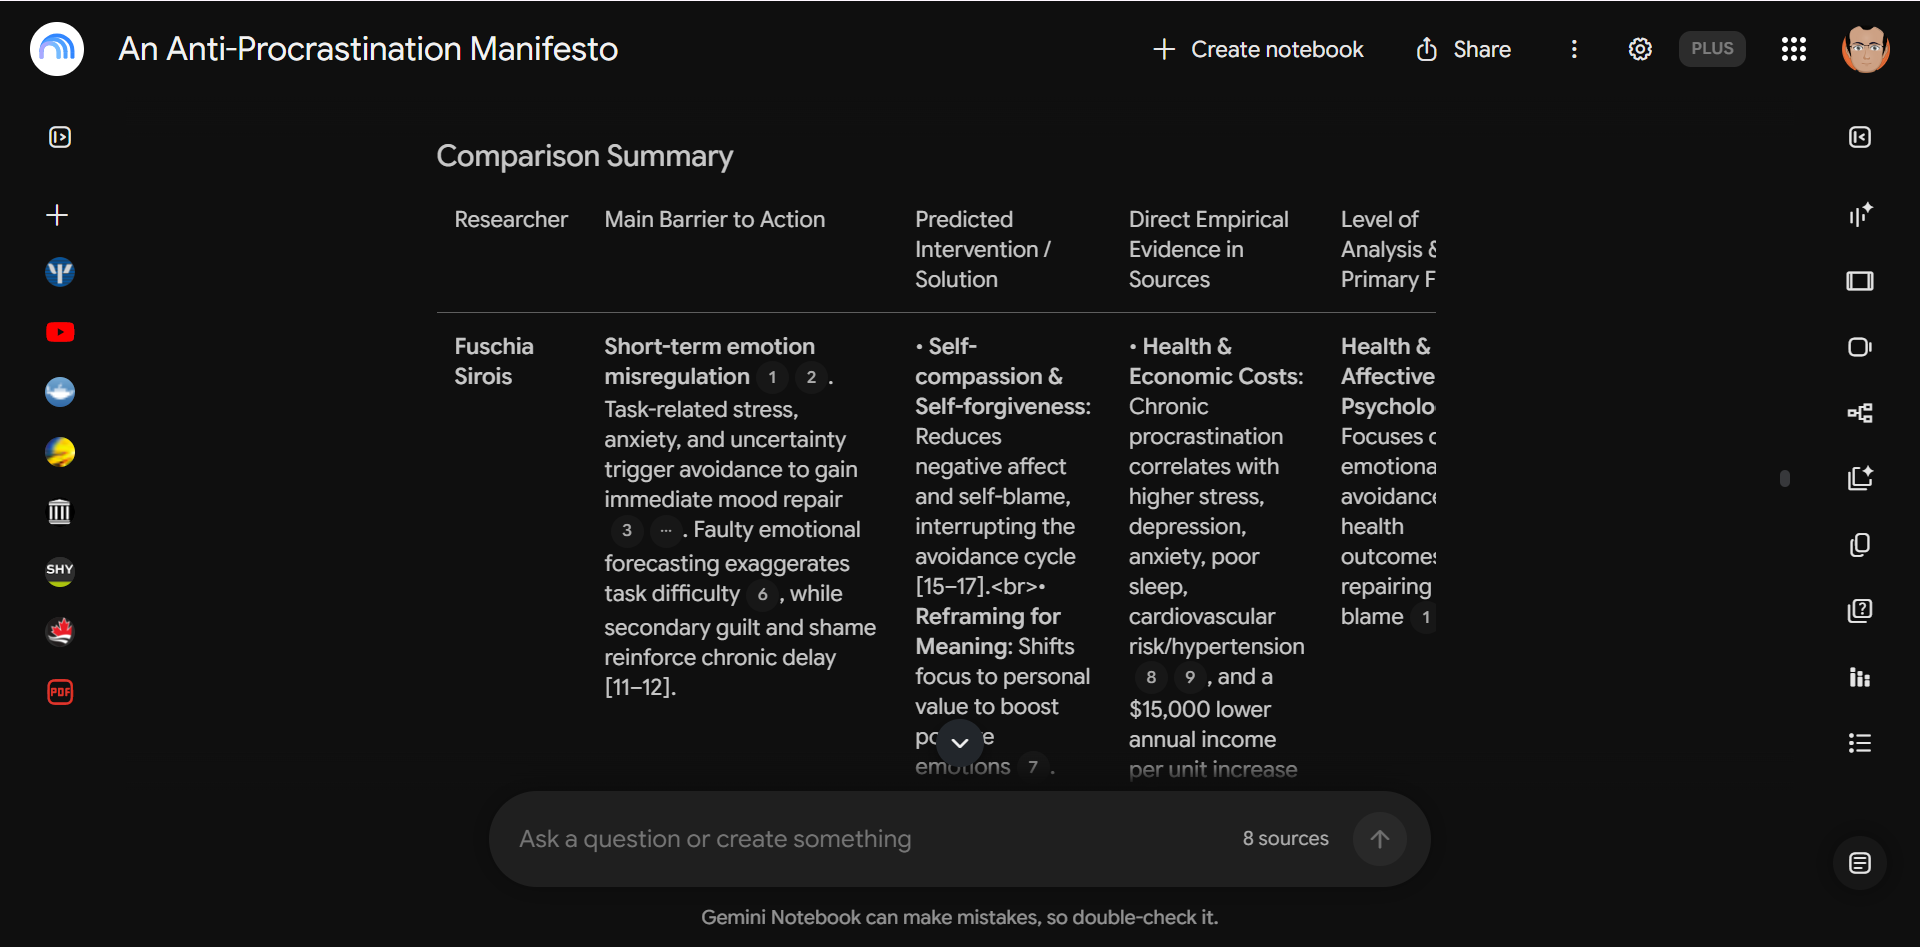Open settings gear
This screenshot has height=947, width=1920.
pyautogui.click(x=1640, y=49)
